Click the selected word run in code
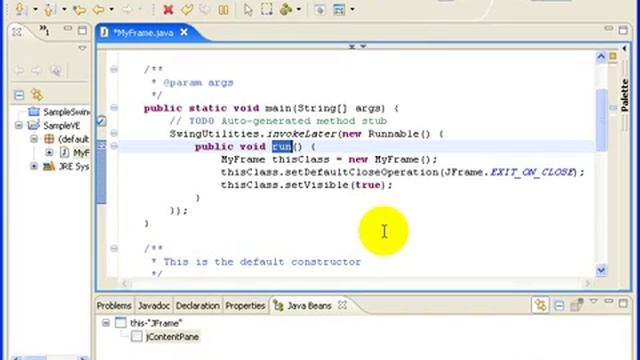The height and width of the screenshot is (360, 640). click(x=282, y=146)
